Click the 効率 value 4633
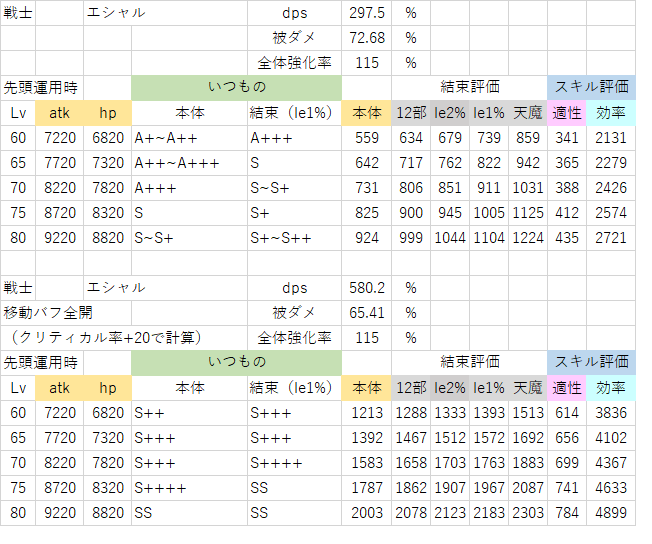 [x=611, y=488]
